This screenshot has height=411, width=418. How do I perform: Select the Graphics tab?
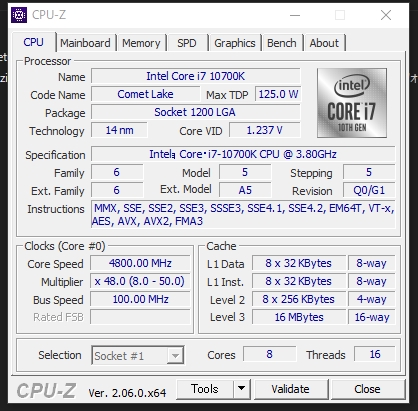[235, 43]
